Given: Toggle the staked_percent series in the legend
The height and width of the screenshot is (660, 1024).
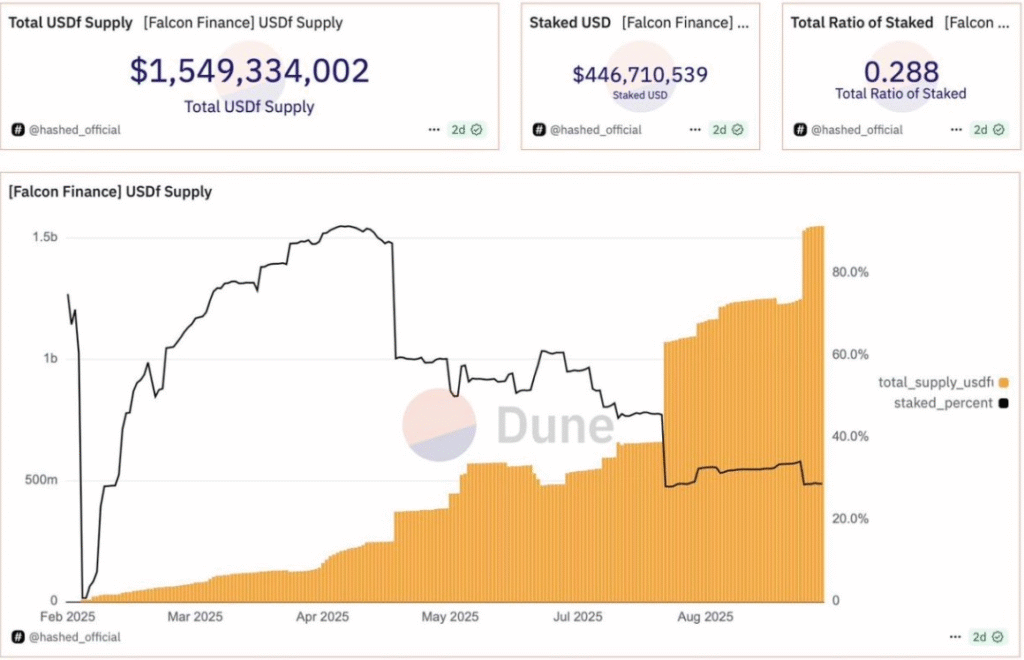Looking at the screenshot, I should [x=936, y=403].
